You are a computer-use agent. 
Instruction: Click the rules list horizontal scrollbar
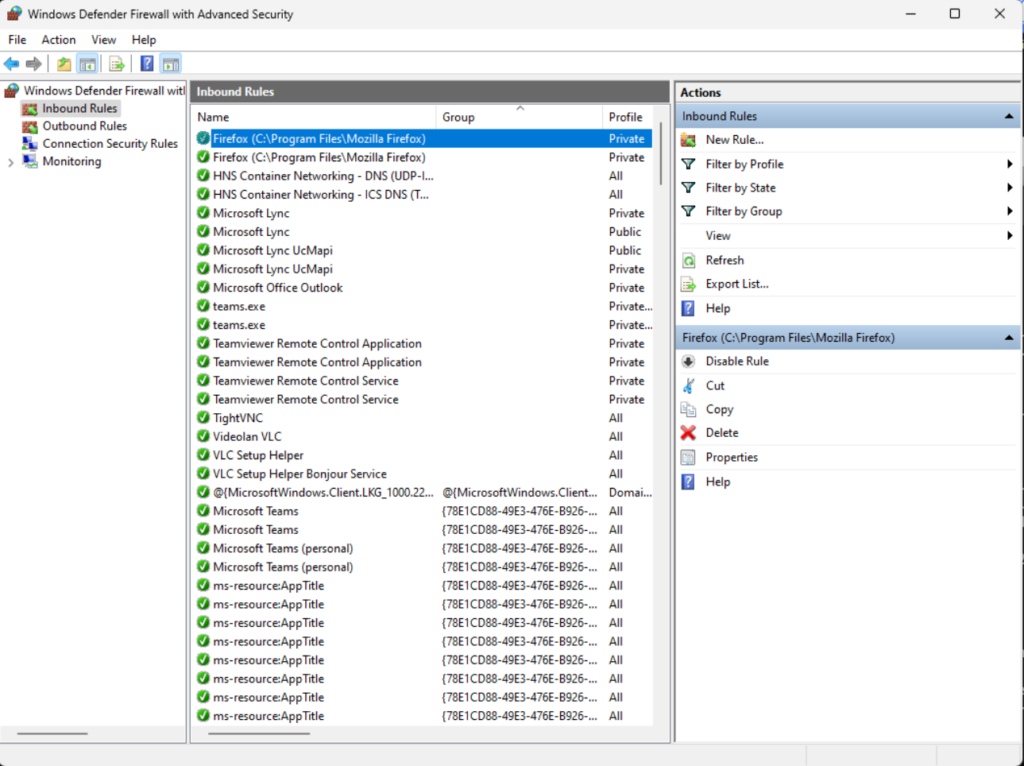tap(259, 733)
